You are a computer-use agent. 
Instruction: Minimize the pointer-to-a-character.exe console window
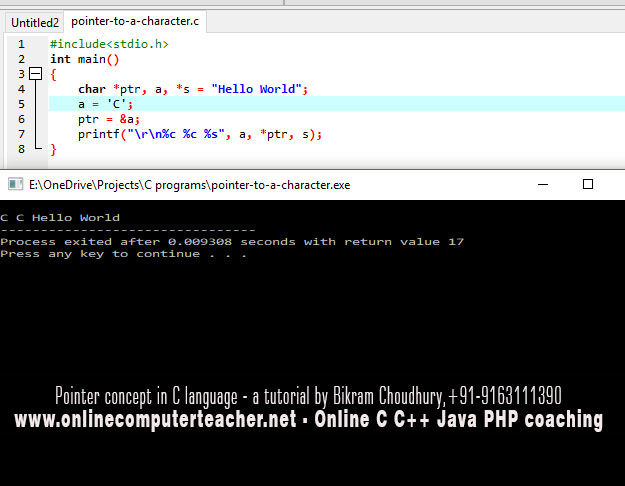point(541,184)
